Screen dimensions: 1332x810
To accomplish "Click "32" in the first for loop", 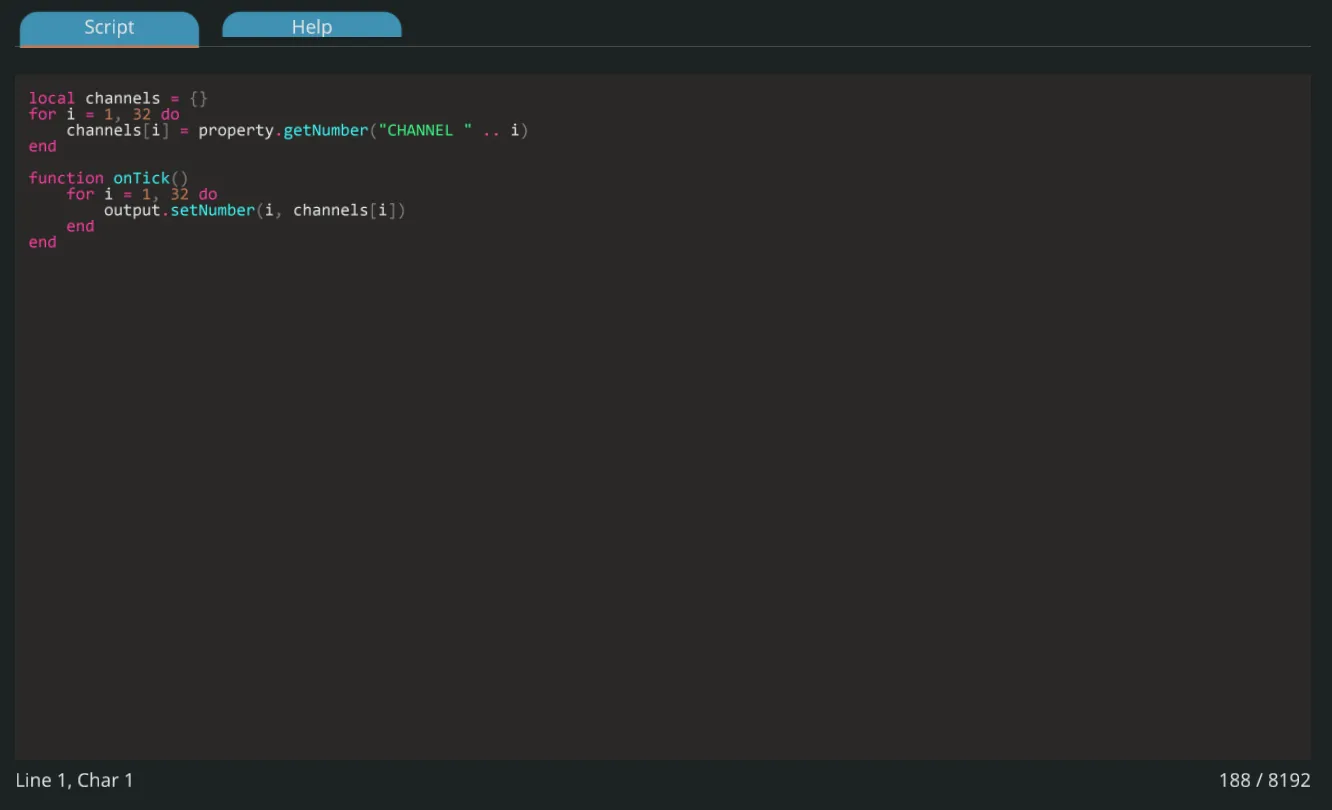I will point(141,114).
